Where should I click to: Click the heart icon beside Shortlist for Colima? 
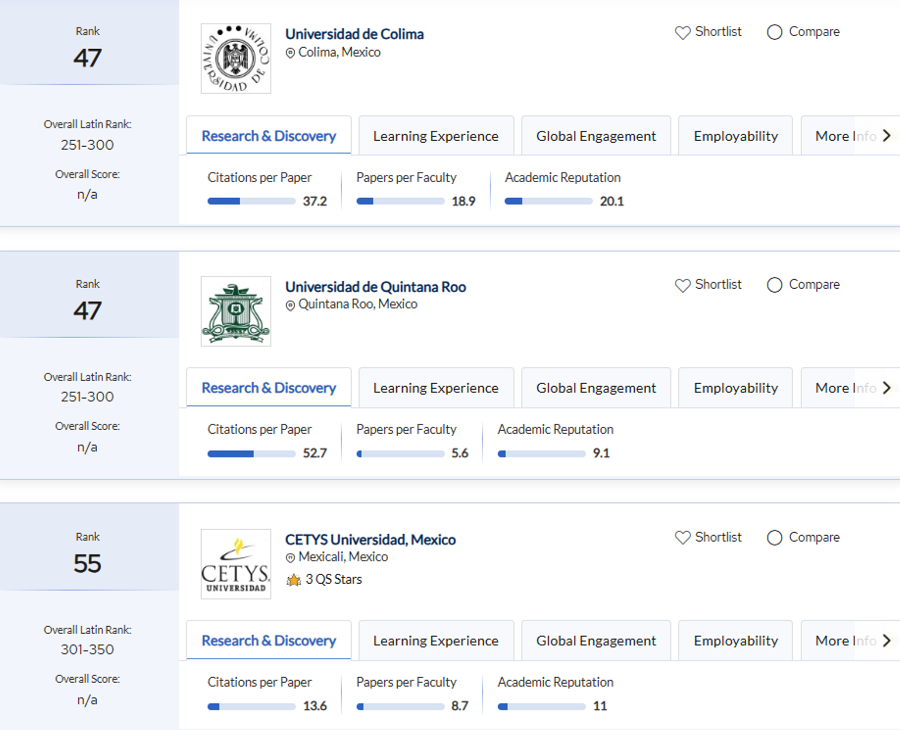(682, 31)
